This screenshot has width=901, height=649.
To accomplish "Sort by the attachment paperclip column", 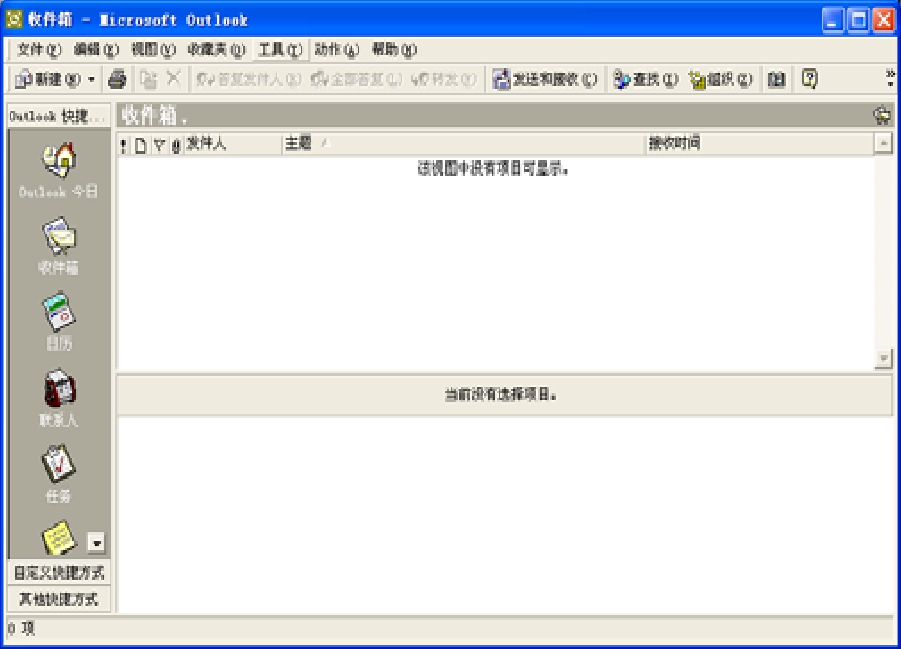I will [176, 144].
